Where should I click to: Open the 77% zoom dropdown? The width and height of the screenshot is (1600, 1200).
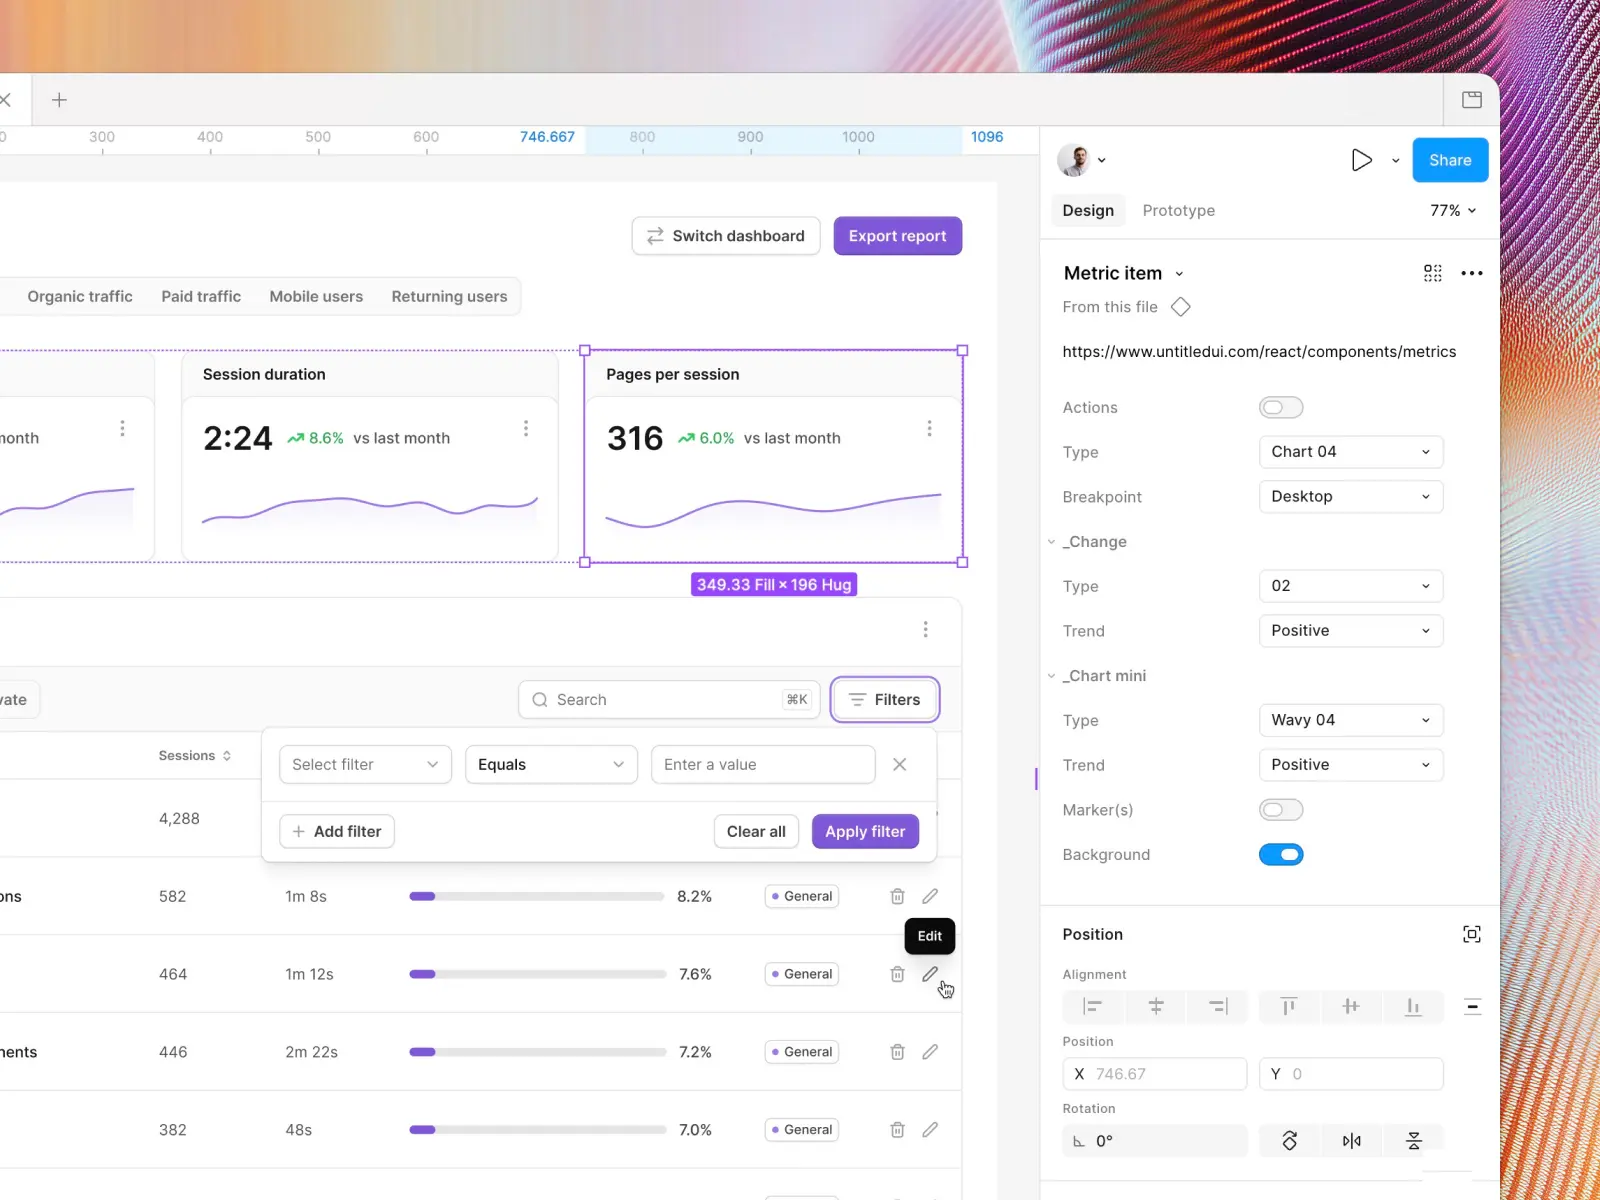coord(1453,210)
